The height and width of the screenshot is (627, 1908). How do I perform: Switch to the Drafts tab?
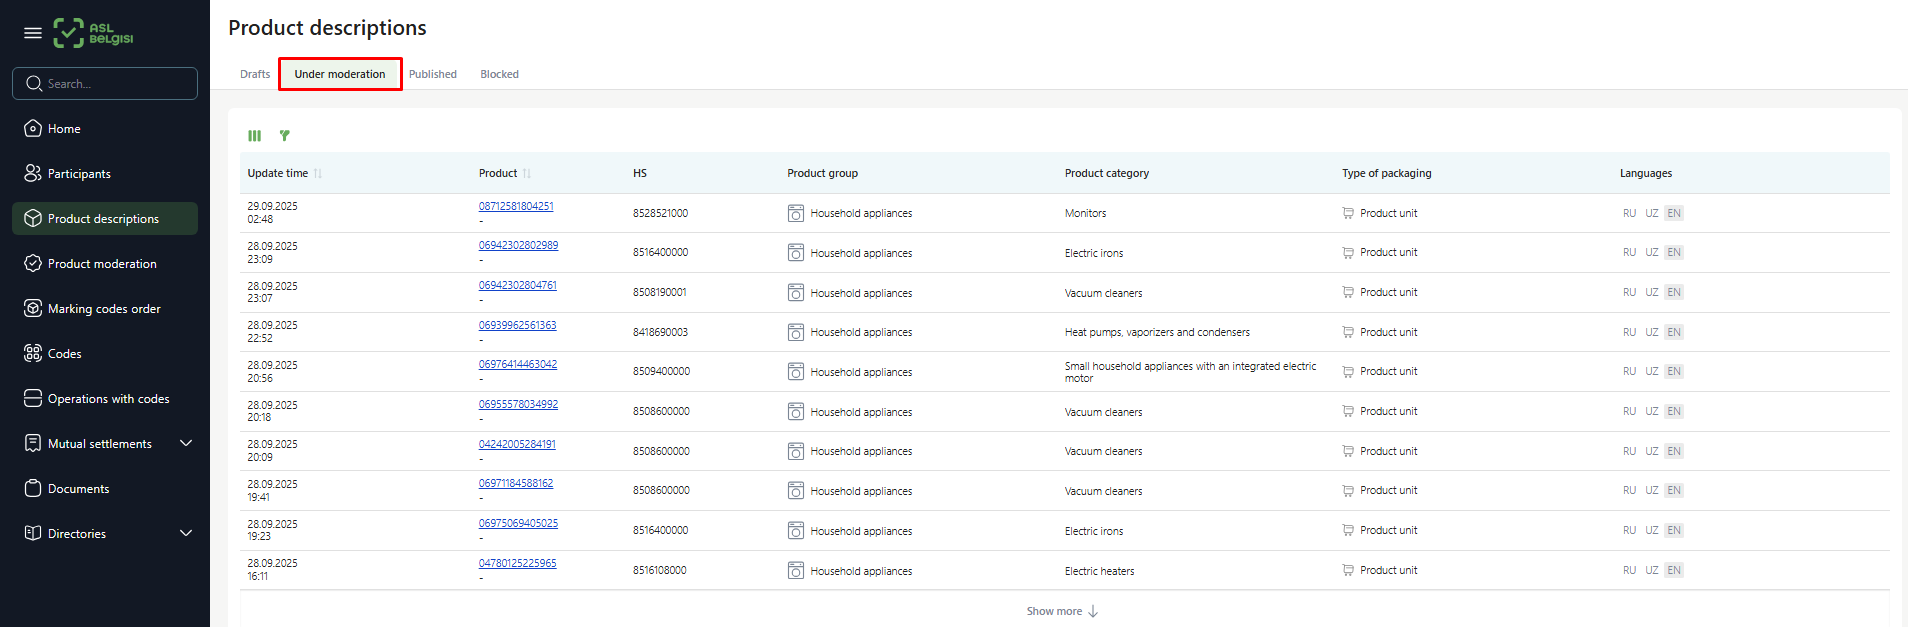click(255, 75)
